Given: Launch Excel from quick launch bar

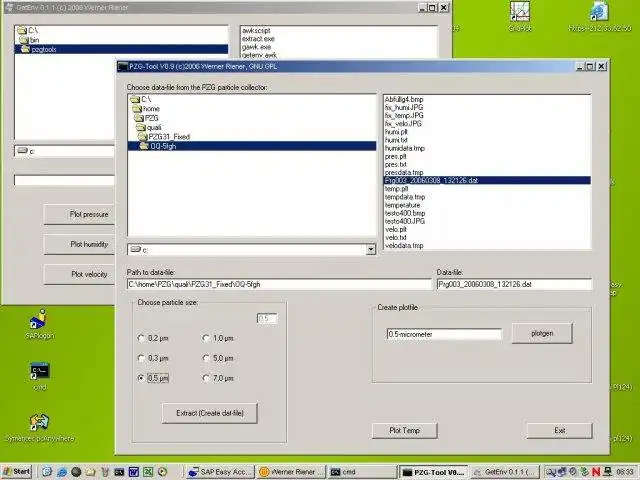Looking at the screenshot, I should pos(148,472).
